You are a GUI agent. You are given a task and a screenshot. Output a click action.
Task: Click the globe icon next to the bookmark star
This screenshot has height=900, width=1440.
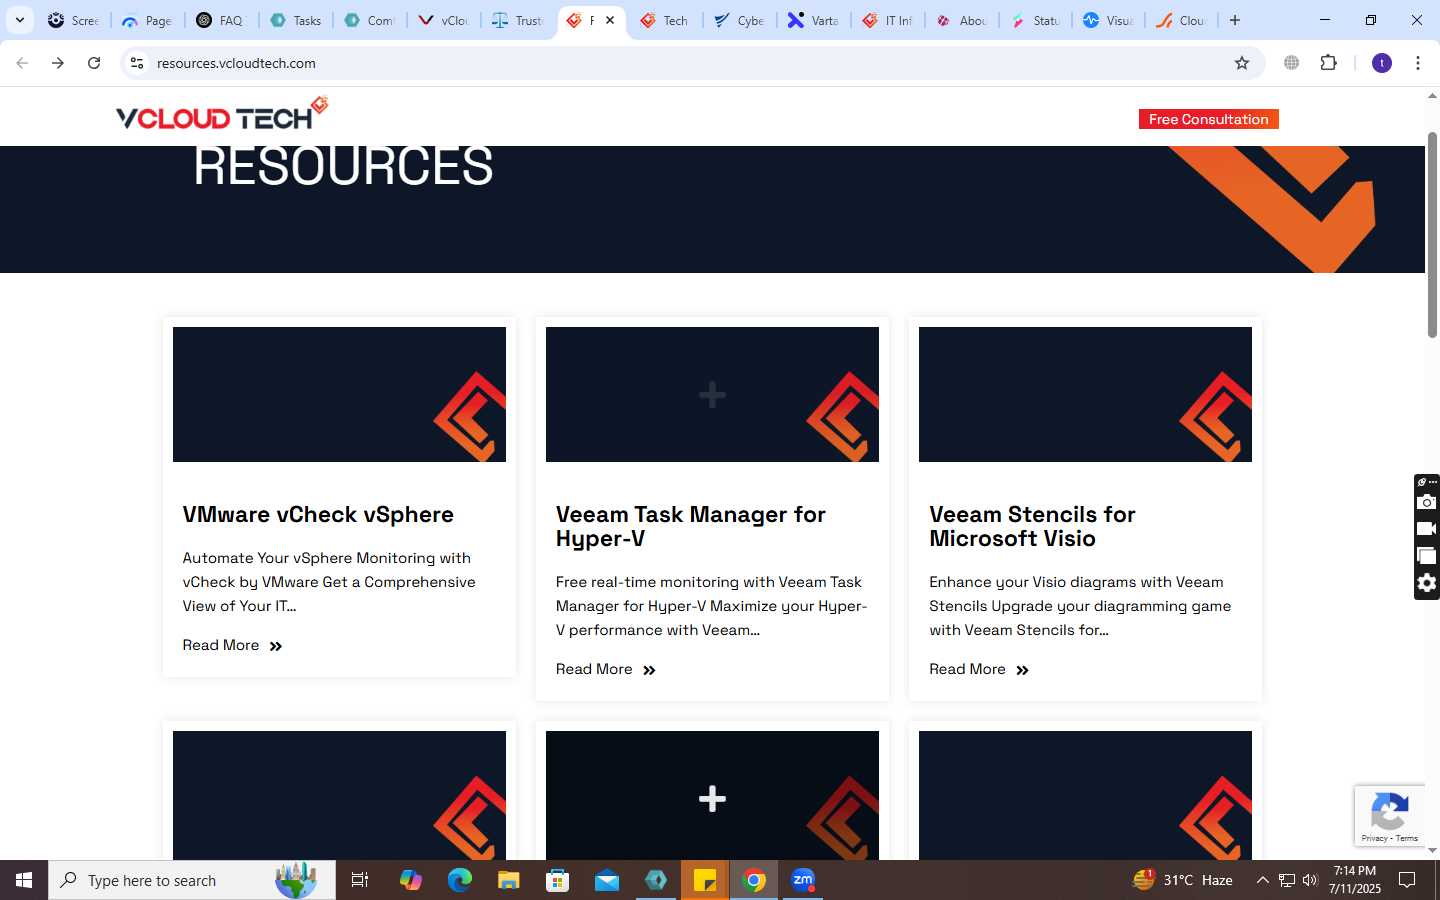[x=1291, y=63]
